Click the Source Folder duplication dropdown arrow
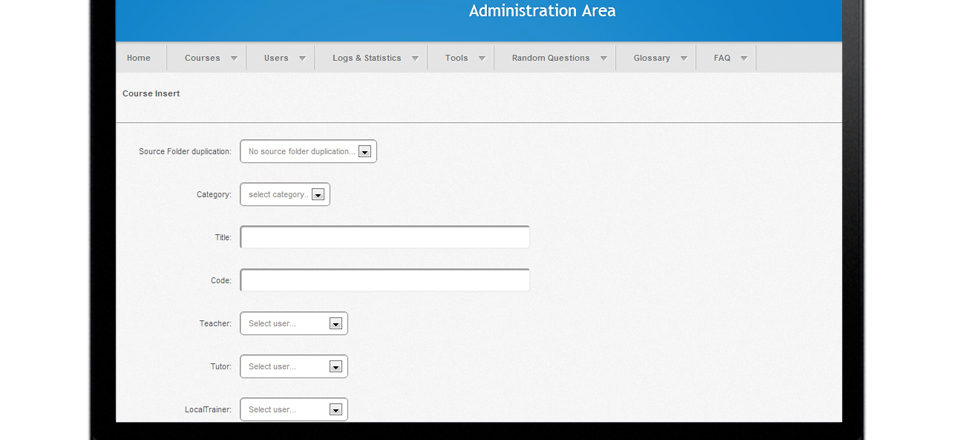The image size is (954, 440). [x=364, y=152]
